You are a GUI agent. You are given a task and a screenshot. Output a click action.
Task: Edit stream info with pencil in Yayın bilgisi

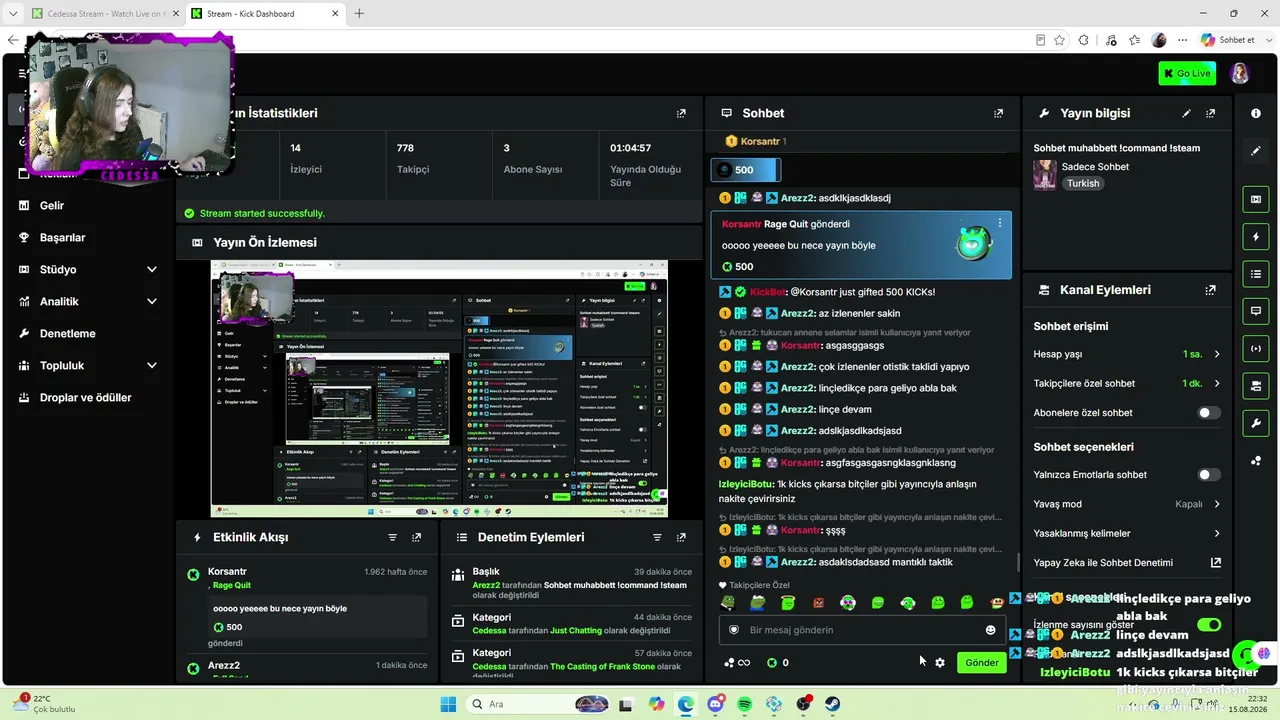click(x=1186, y=114)
